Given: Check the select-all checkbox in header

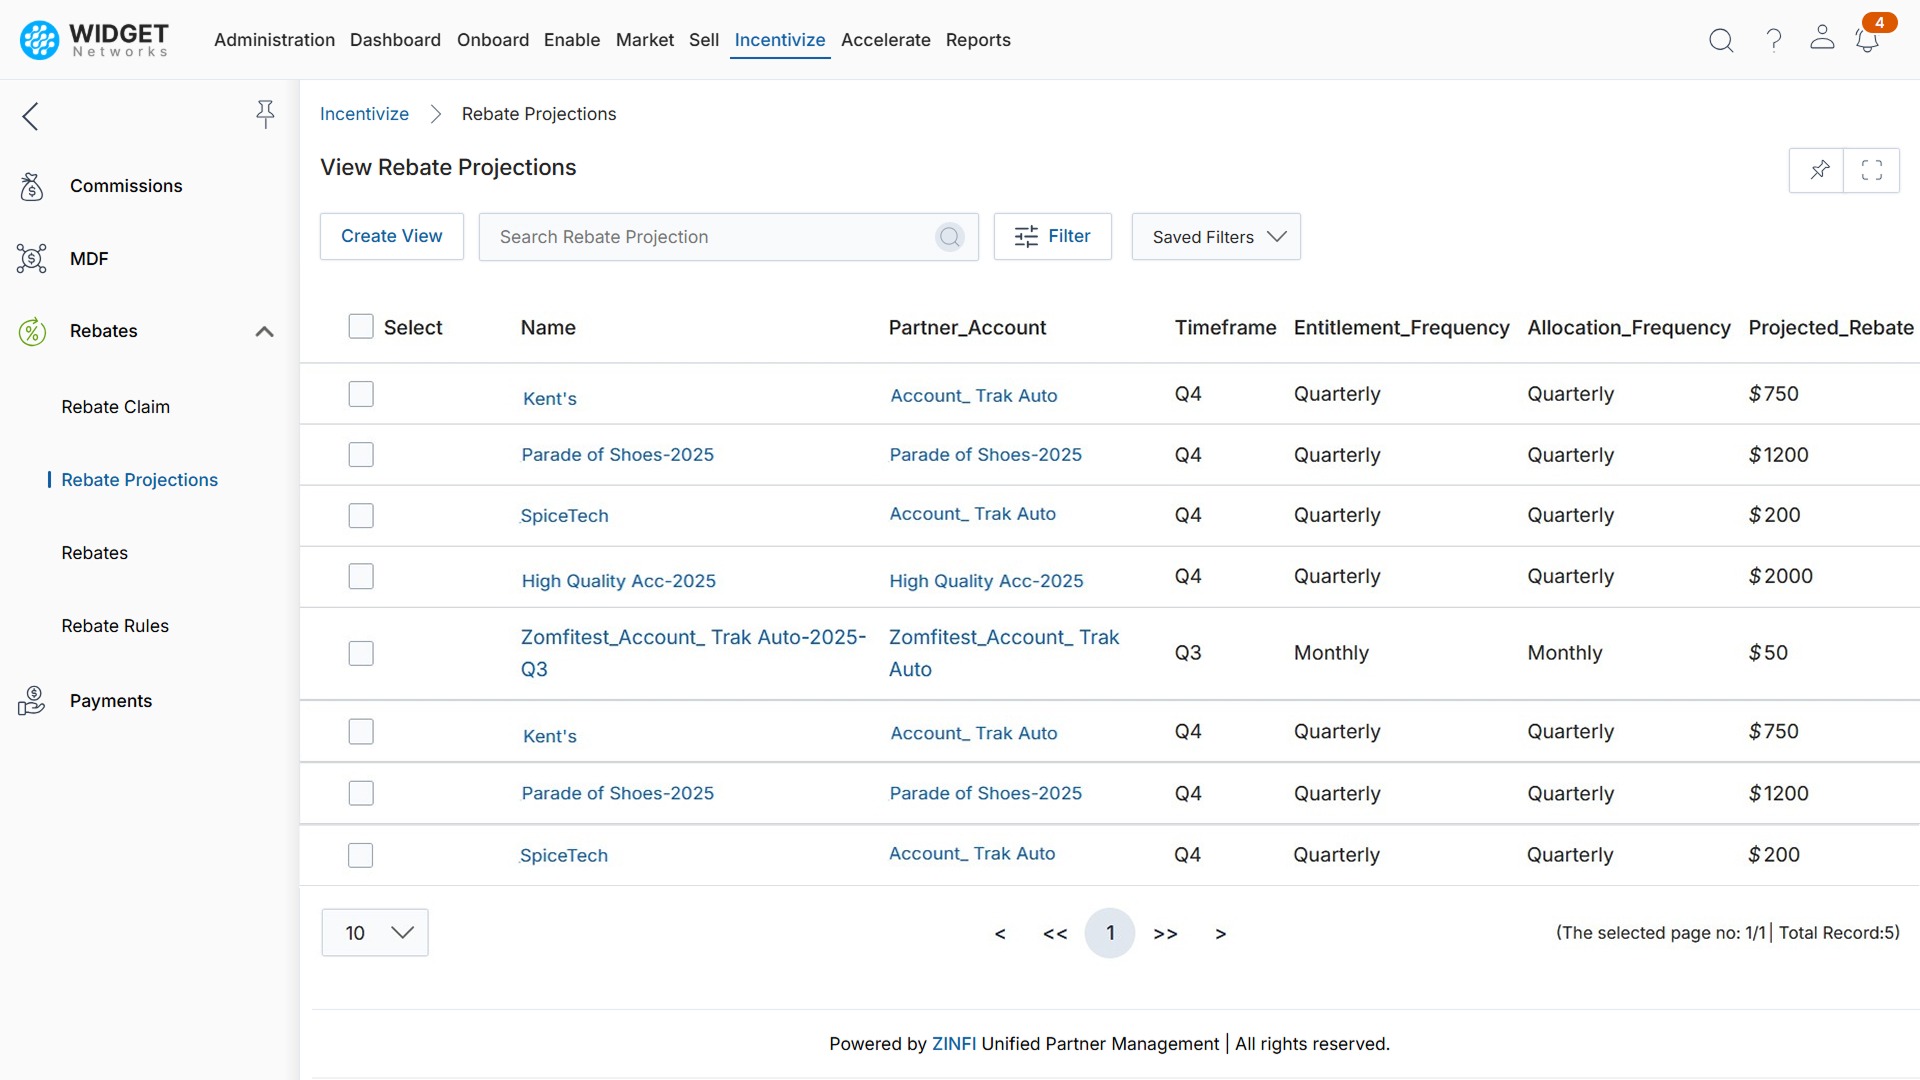Looking at the screenshot, I should [x=360, y=326].
